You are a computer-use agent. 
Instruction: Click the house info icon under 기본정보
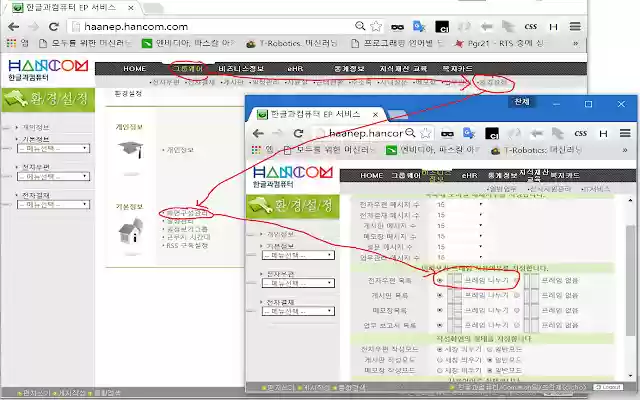pos(131,231)
